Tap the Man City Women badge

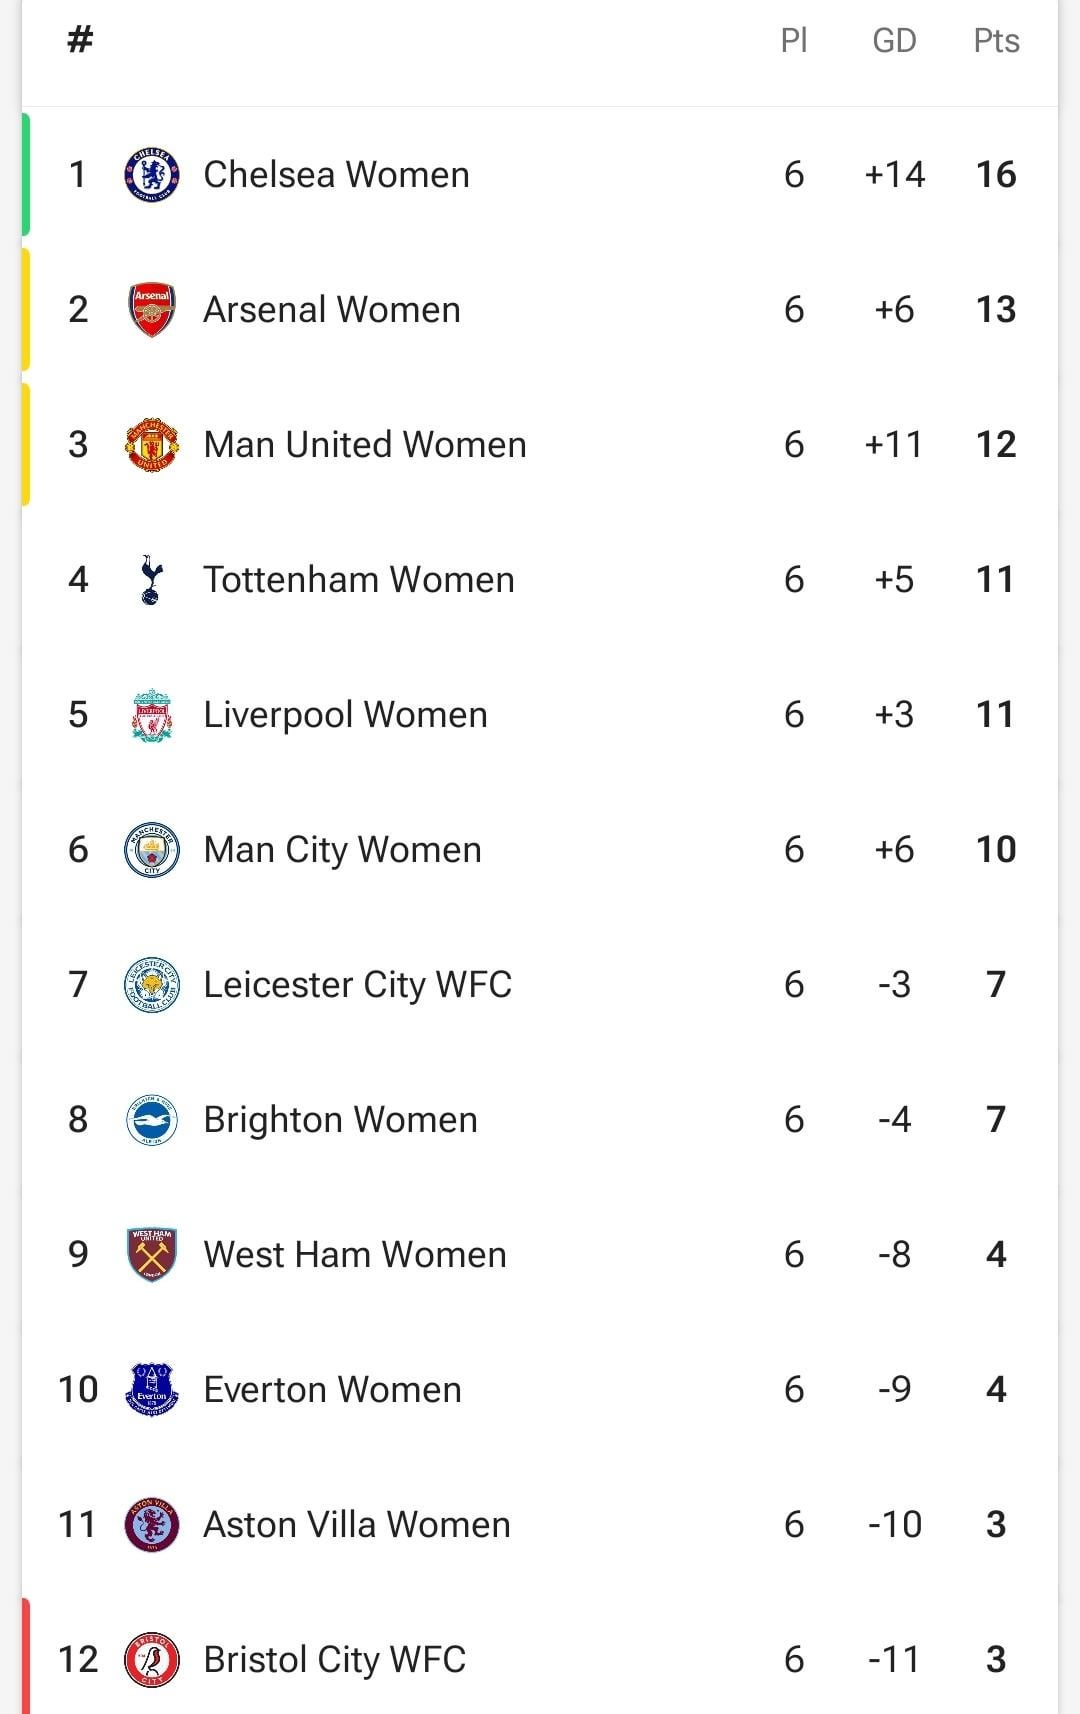(x=152, y=850)
